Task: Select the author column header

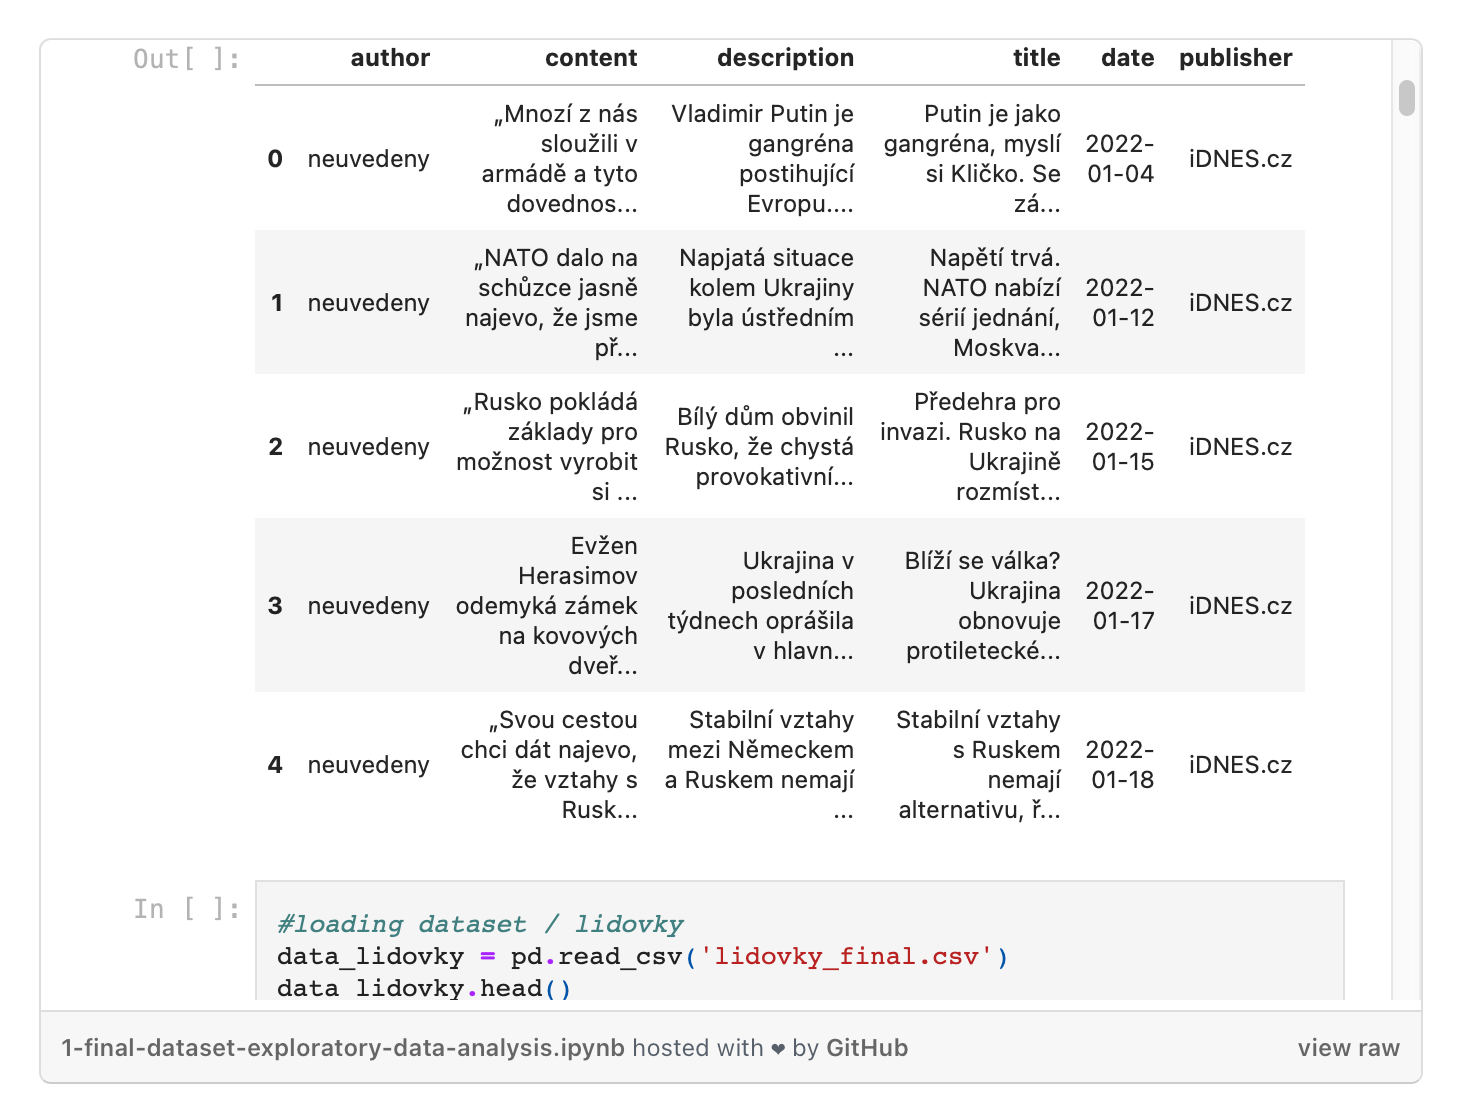Action: (x=389, y=58)
